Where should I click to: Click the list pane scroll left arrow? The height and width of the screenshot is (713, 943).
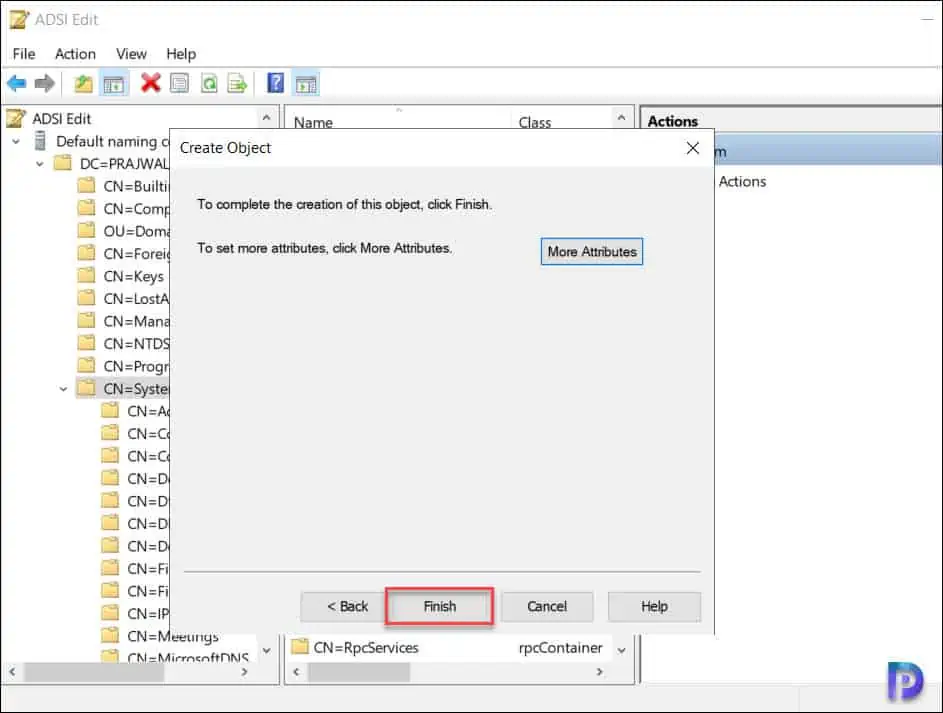coord(296,672)
